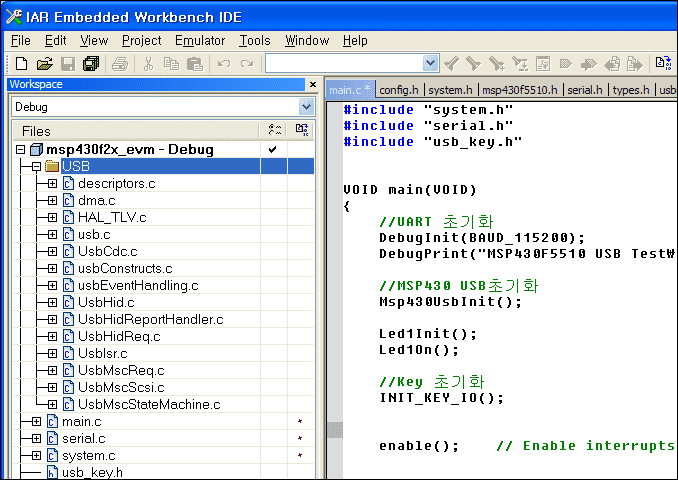The width and height of the screenshot is (678, 480).
Task: Select the main.c editor tab
Action: tap(349, 90)
